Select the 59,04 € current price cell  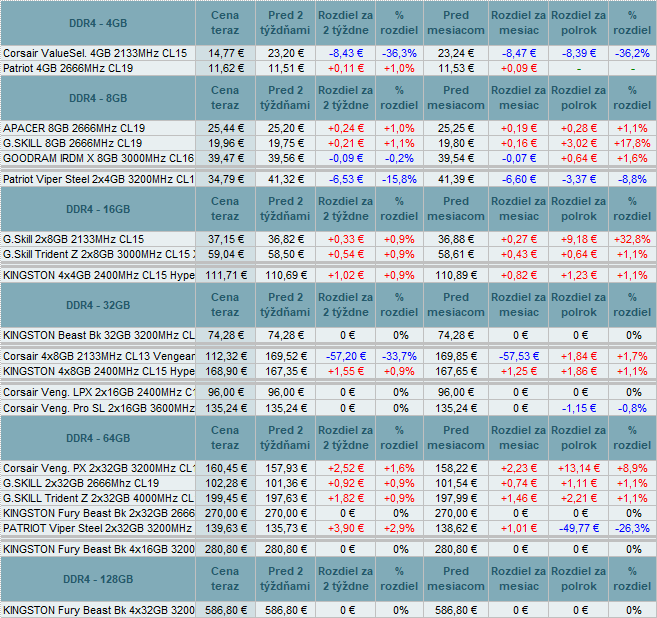click(225, 254)
